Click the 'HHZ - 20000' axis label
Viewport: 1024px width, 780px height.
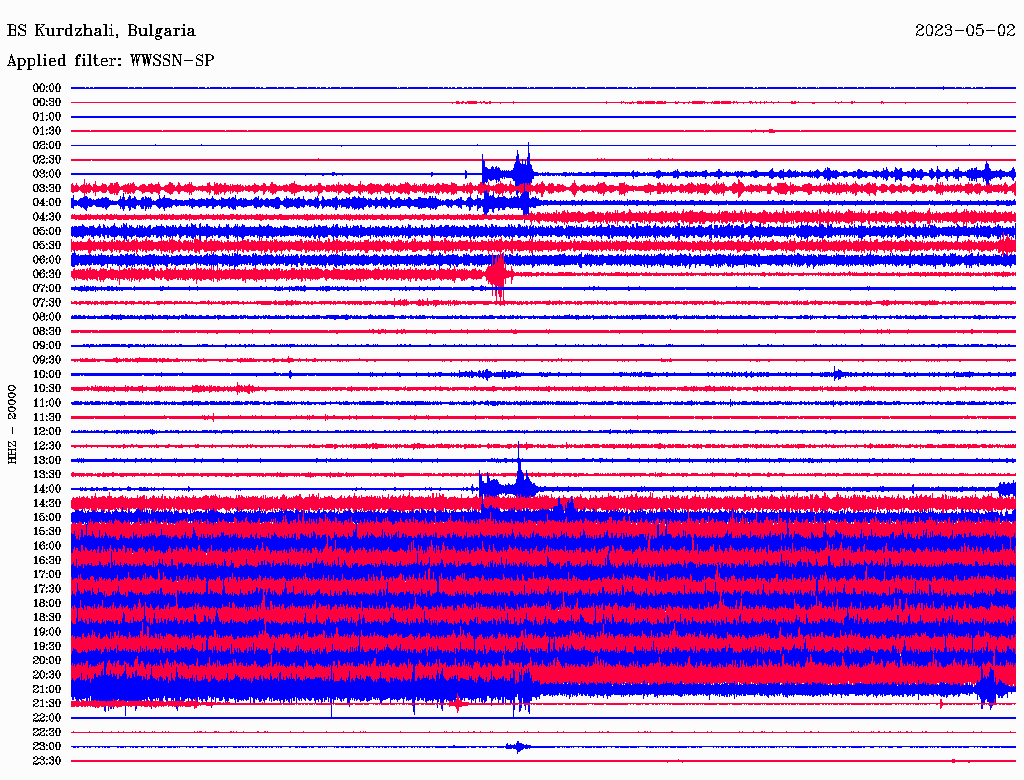click(12, 424)
